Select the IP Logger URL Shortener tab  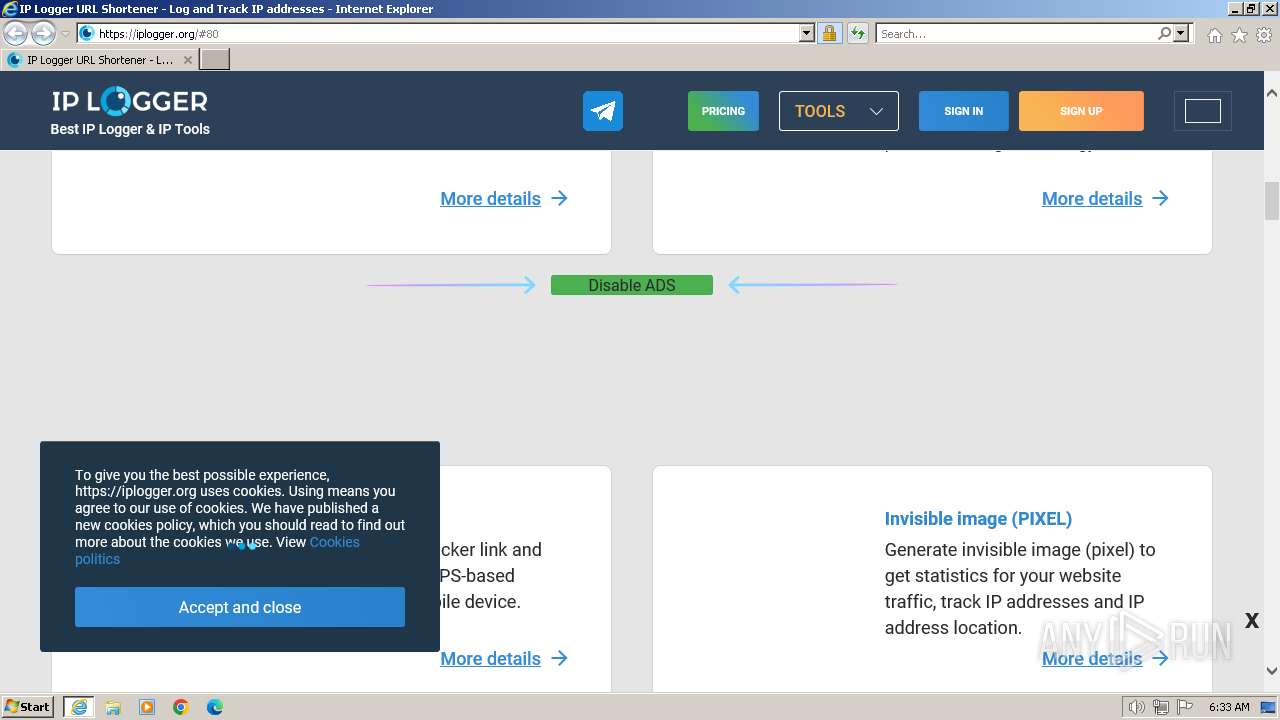[100, 60]
